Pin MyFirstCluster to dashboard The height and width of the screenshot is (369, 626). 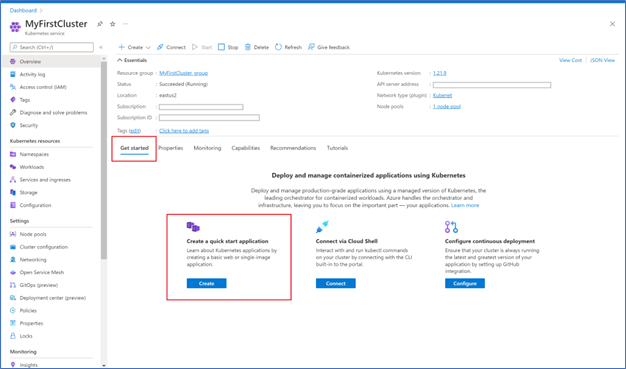click(x=100, y=24)
